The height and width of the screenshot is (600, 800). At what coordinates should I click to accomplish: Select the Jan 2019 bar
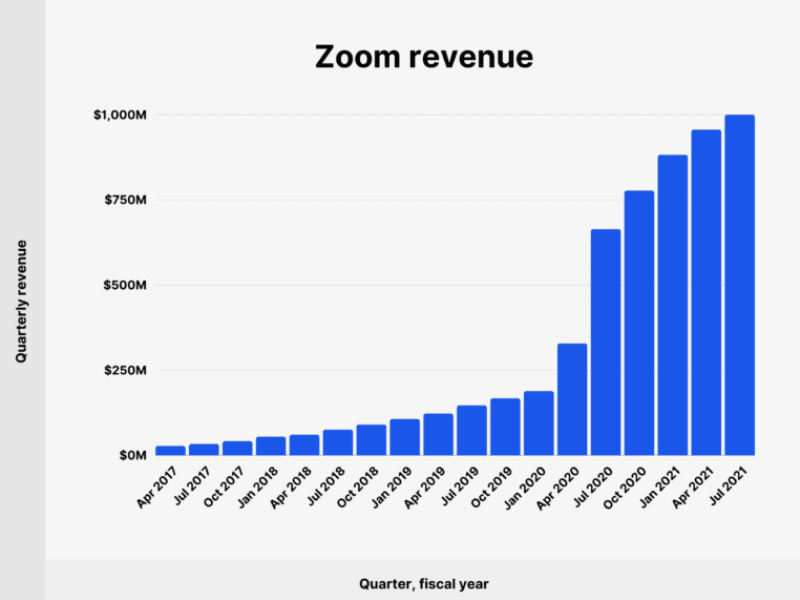pyautogui.click(x=405, y=437)
